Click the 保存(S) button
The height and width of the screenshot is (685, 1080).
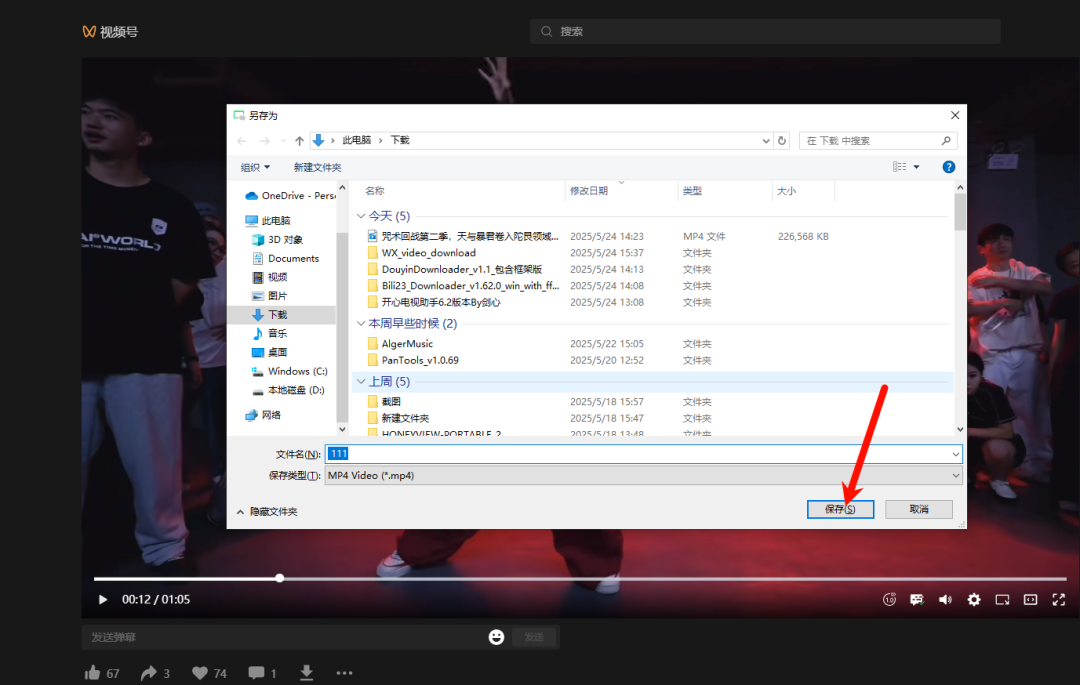[x=840, y=510]
